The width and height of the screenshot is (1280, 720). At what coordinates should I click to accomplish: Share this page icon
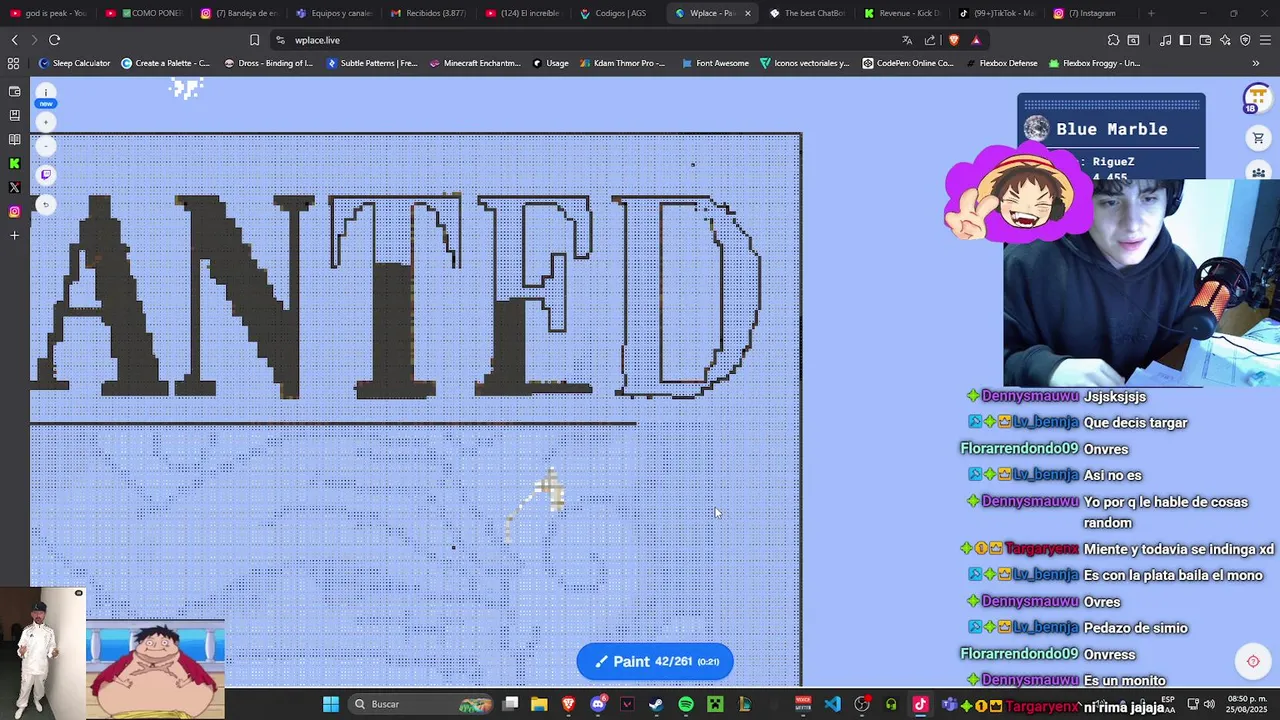(930, 40)
